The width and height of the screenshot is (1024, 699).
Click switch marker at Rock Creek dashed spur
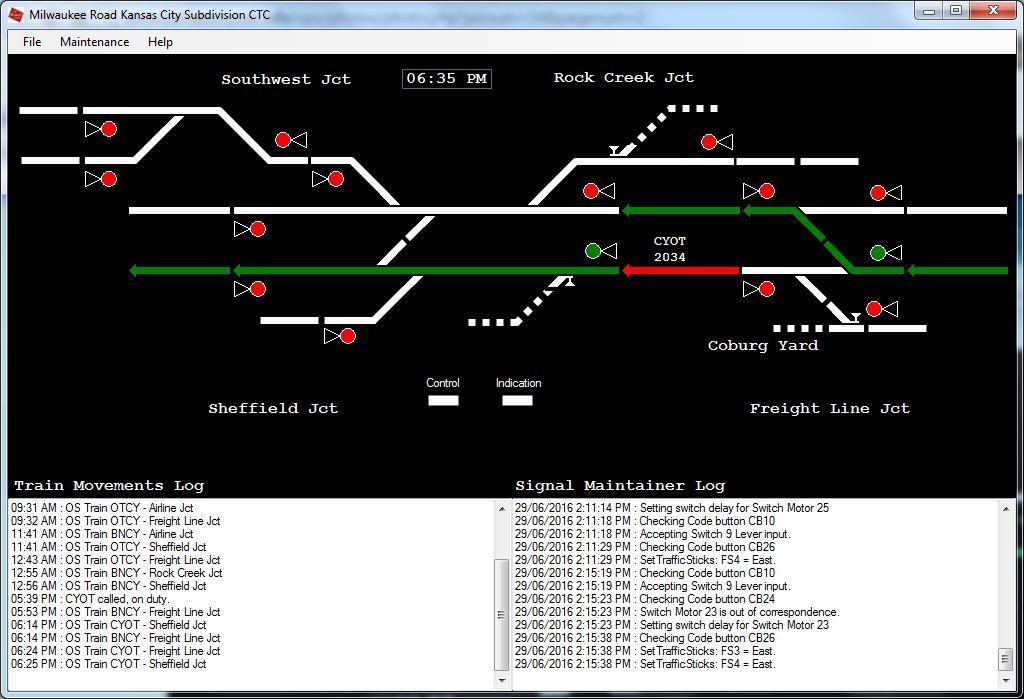615,151
